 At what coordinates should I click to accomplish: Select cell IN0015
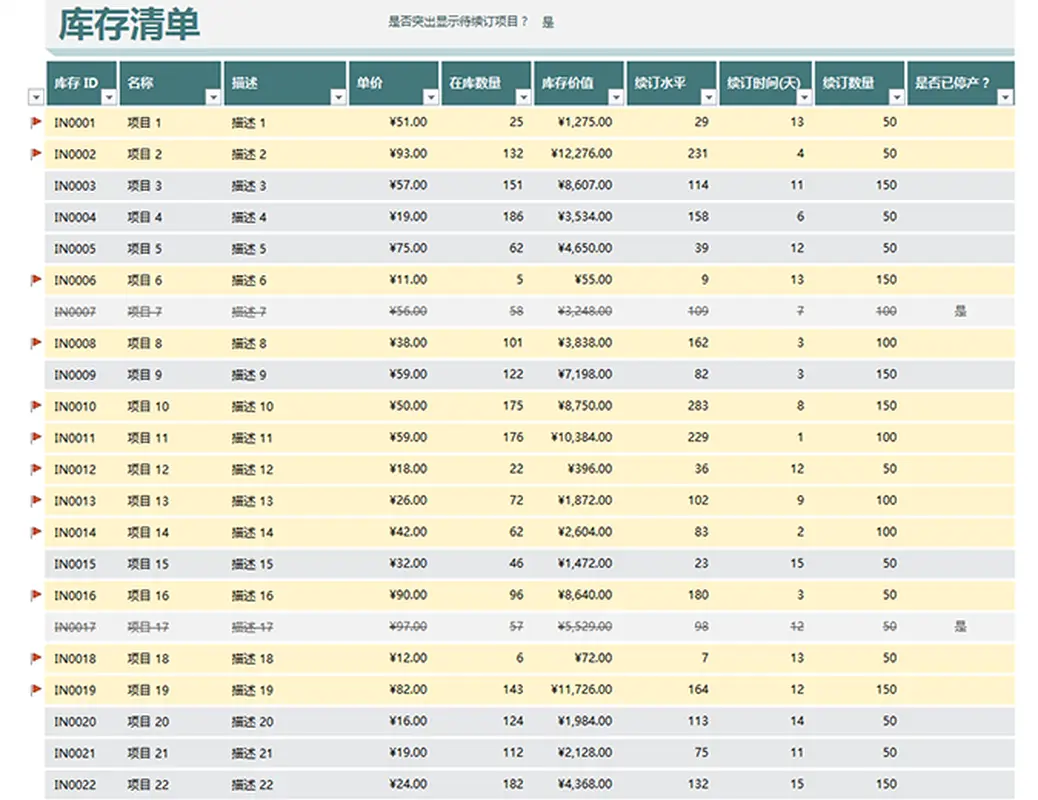75,564
